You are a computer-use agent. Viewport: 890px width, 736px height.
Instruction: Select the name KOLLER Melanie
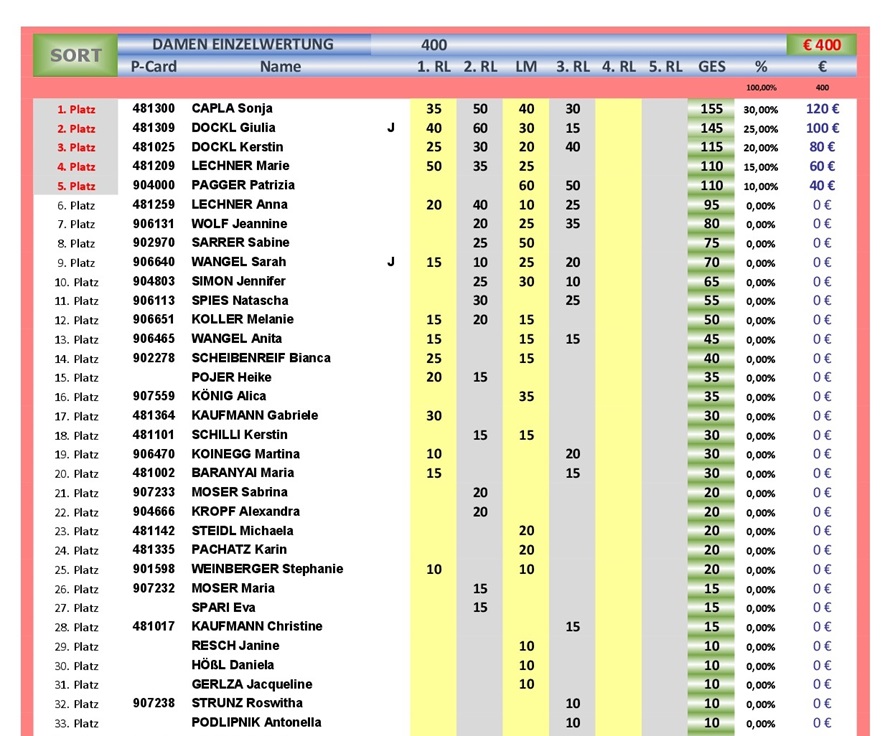tap(242, 319)
